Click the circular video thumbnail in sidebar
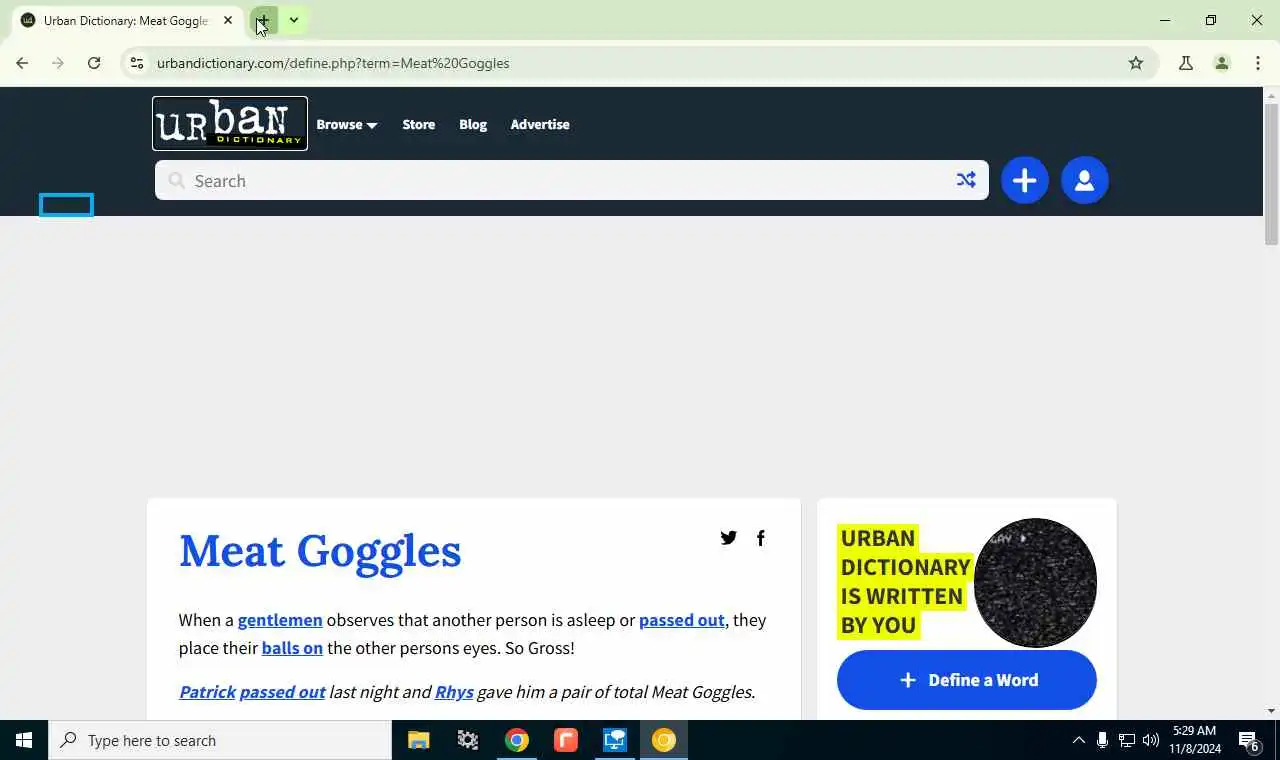Viewport: 1280px width, 760px height. coord(1035,582)
